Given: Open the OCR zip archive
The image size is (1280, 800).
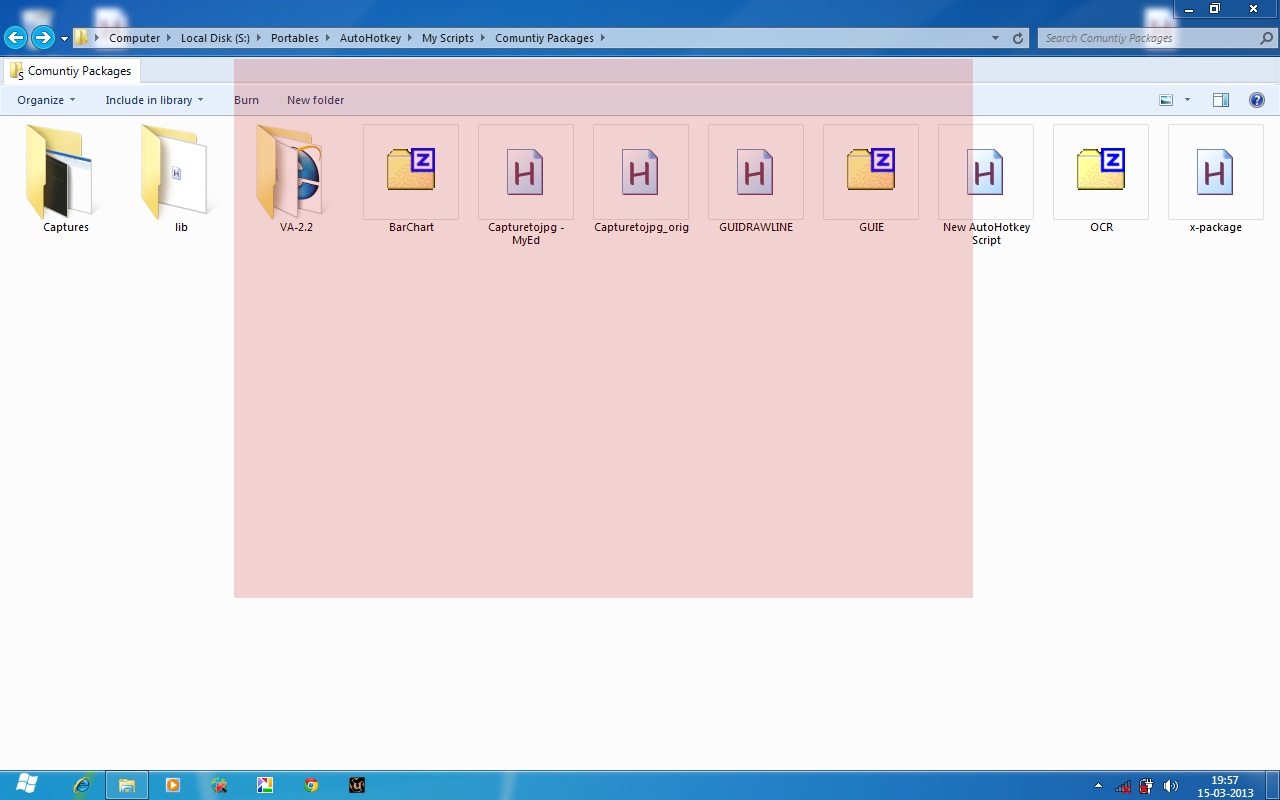Looking at the screenshot, I should point(1100,172).
